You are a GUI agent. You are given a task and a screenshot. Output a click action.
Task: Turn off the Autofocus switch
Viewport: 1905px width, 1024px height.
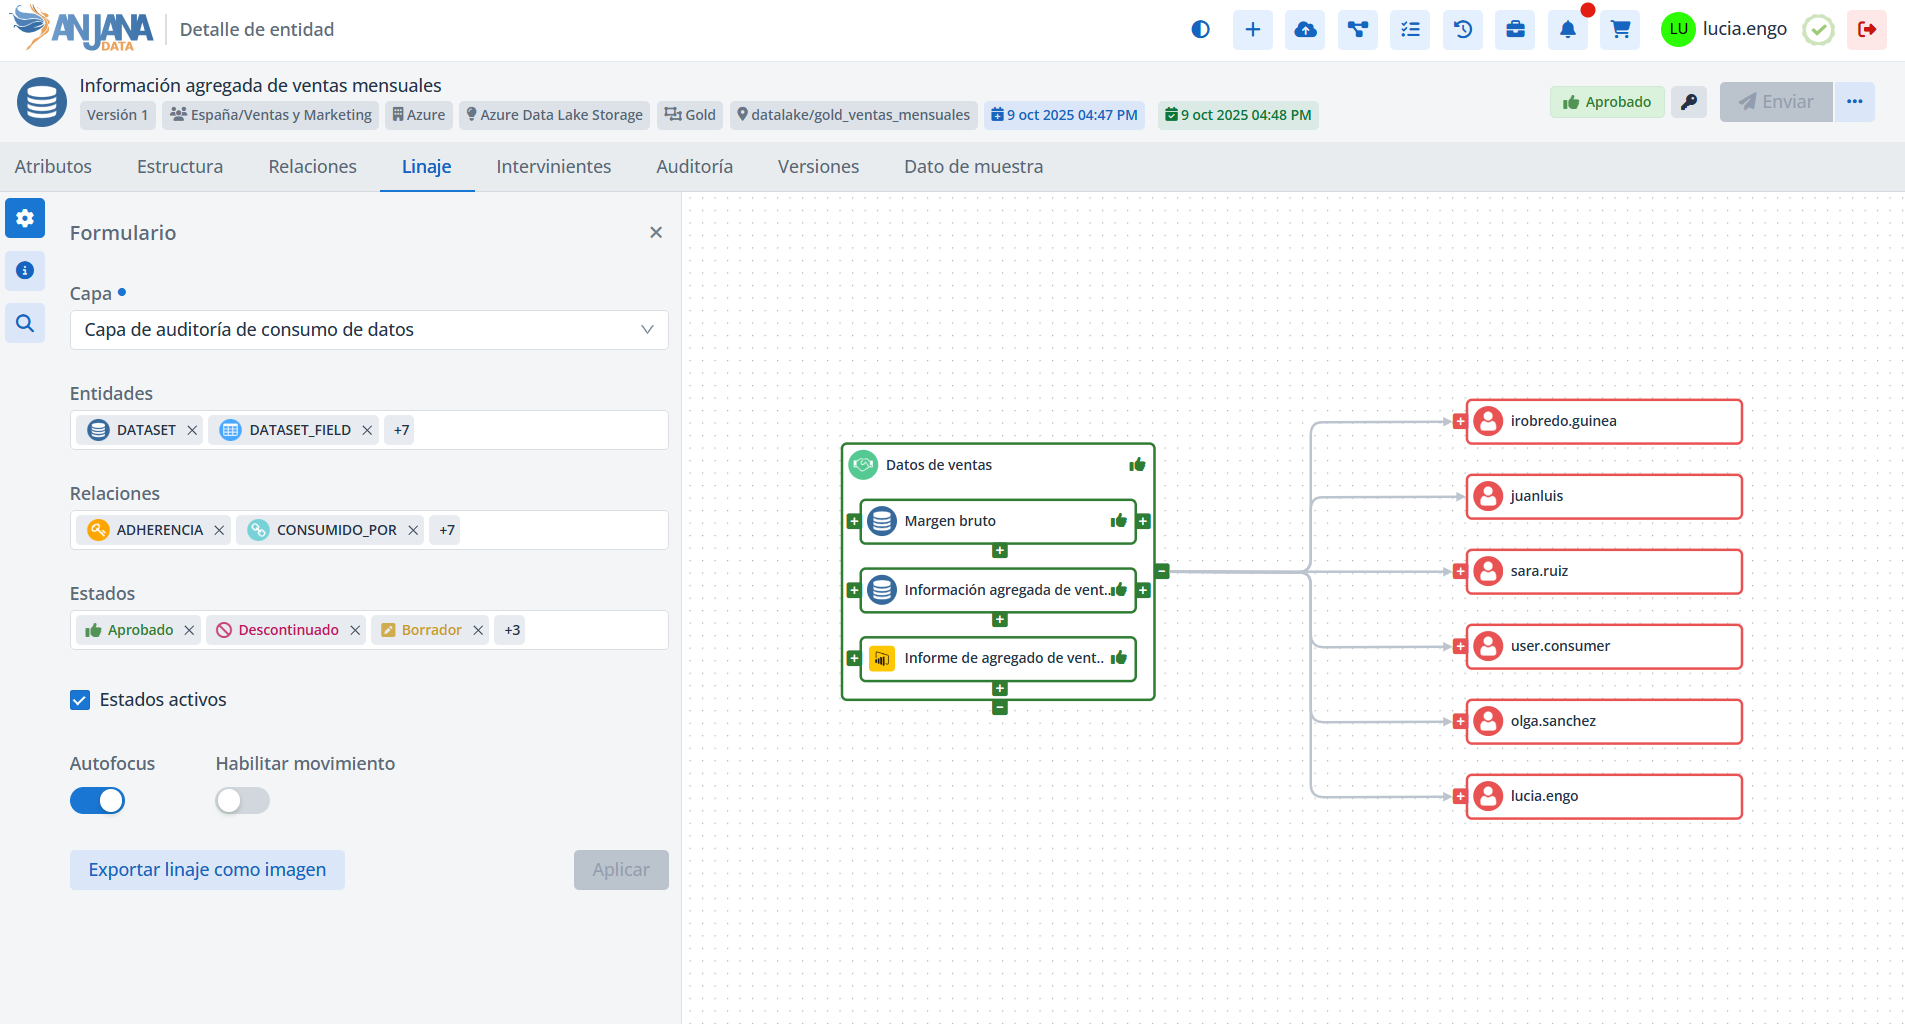[97, 801]
